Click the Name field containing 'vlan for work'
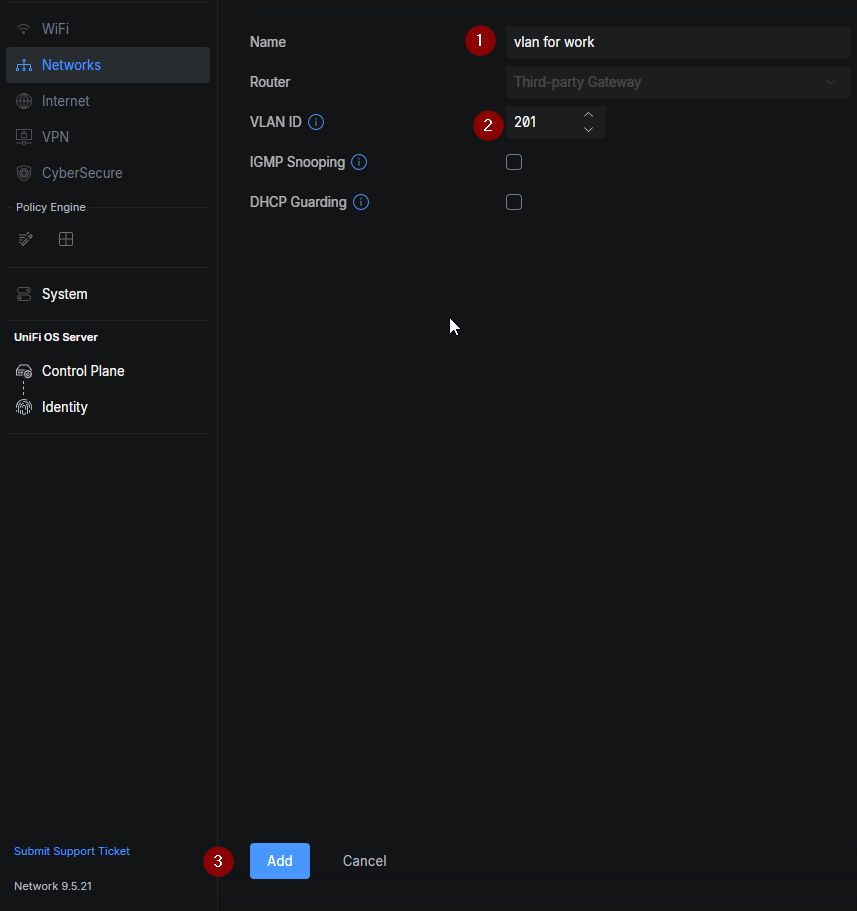This screenshot has height=911, width=857. pos(677,42)
